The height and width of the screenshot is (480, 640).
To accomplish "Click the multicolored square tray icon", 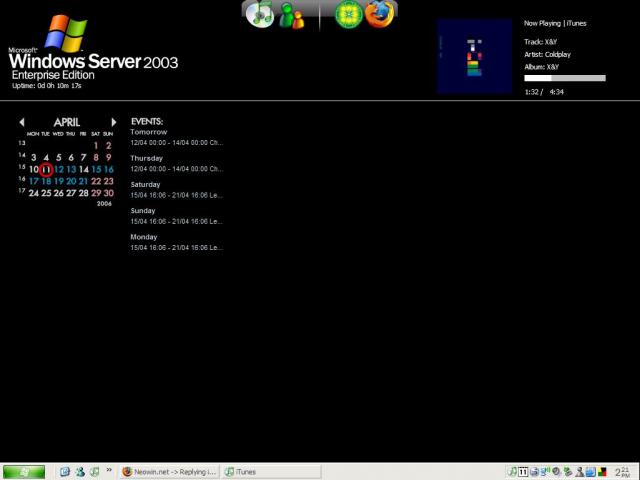I will pos(602,472).
